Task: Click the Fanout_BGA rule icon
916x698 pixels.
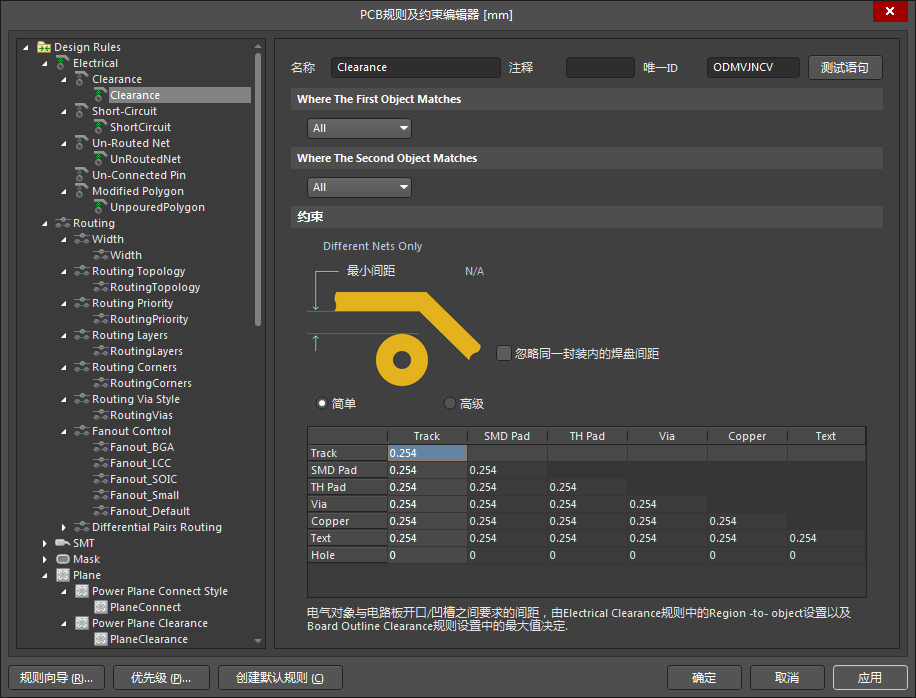Action: click(x=100, y=447)
